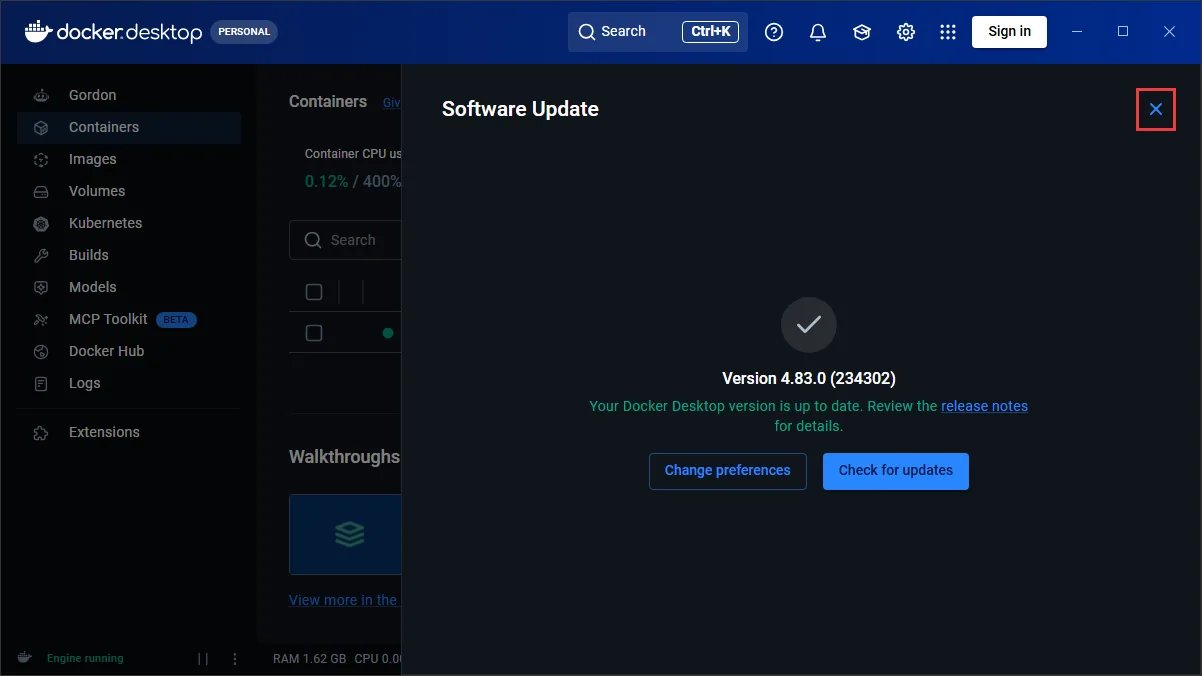This screenshot has width=1202, height=676.
Task: Toggle the select-all checkbox in containers header
Action: click(x=314, y=292)
